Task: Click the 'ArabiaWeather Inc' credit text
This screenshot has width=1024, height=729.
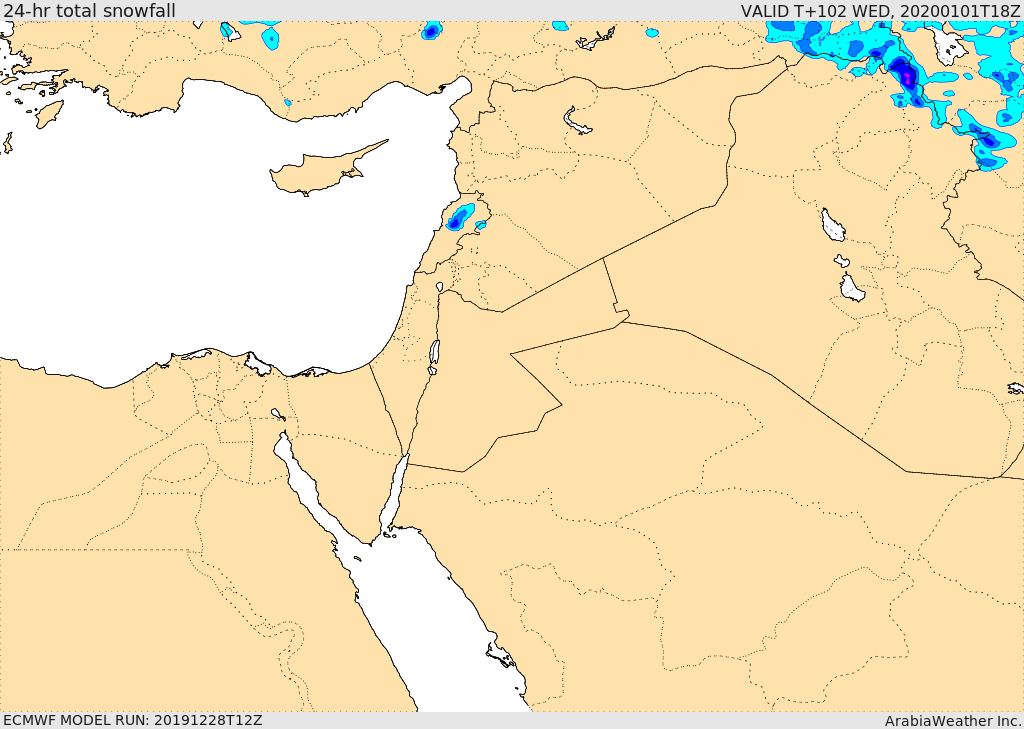Action: click(x=953, y=721)
